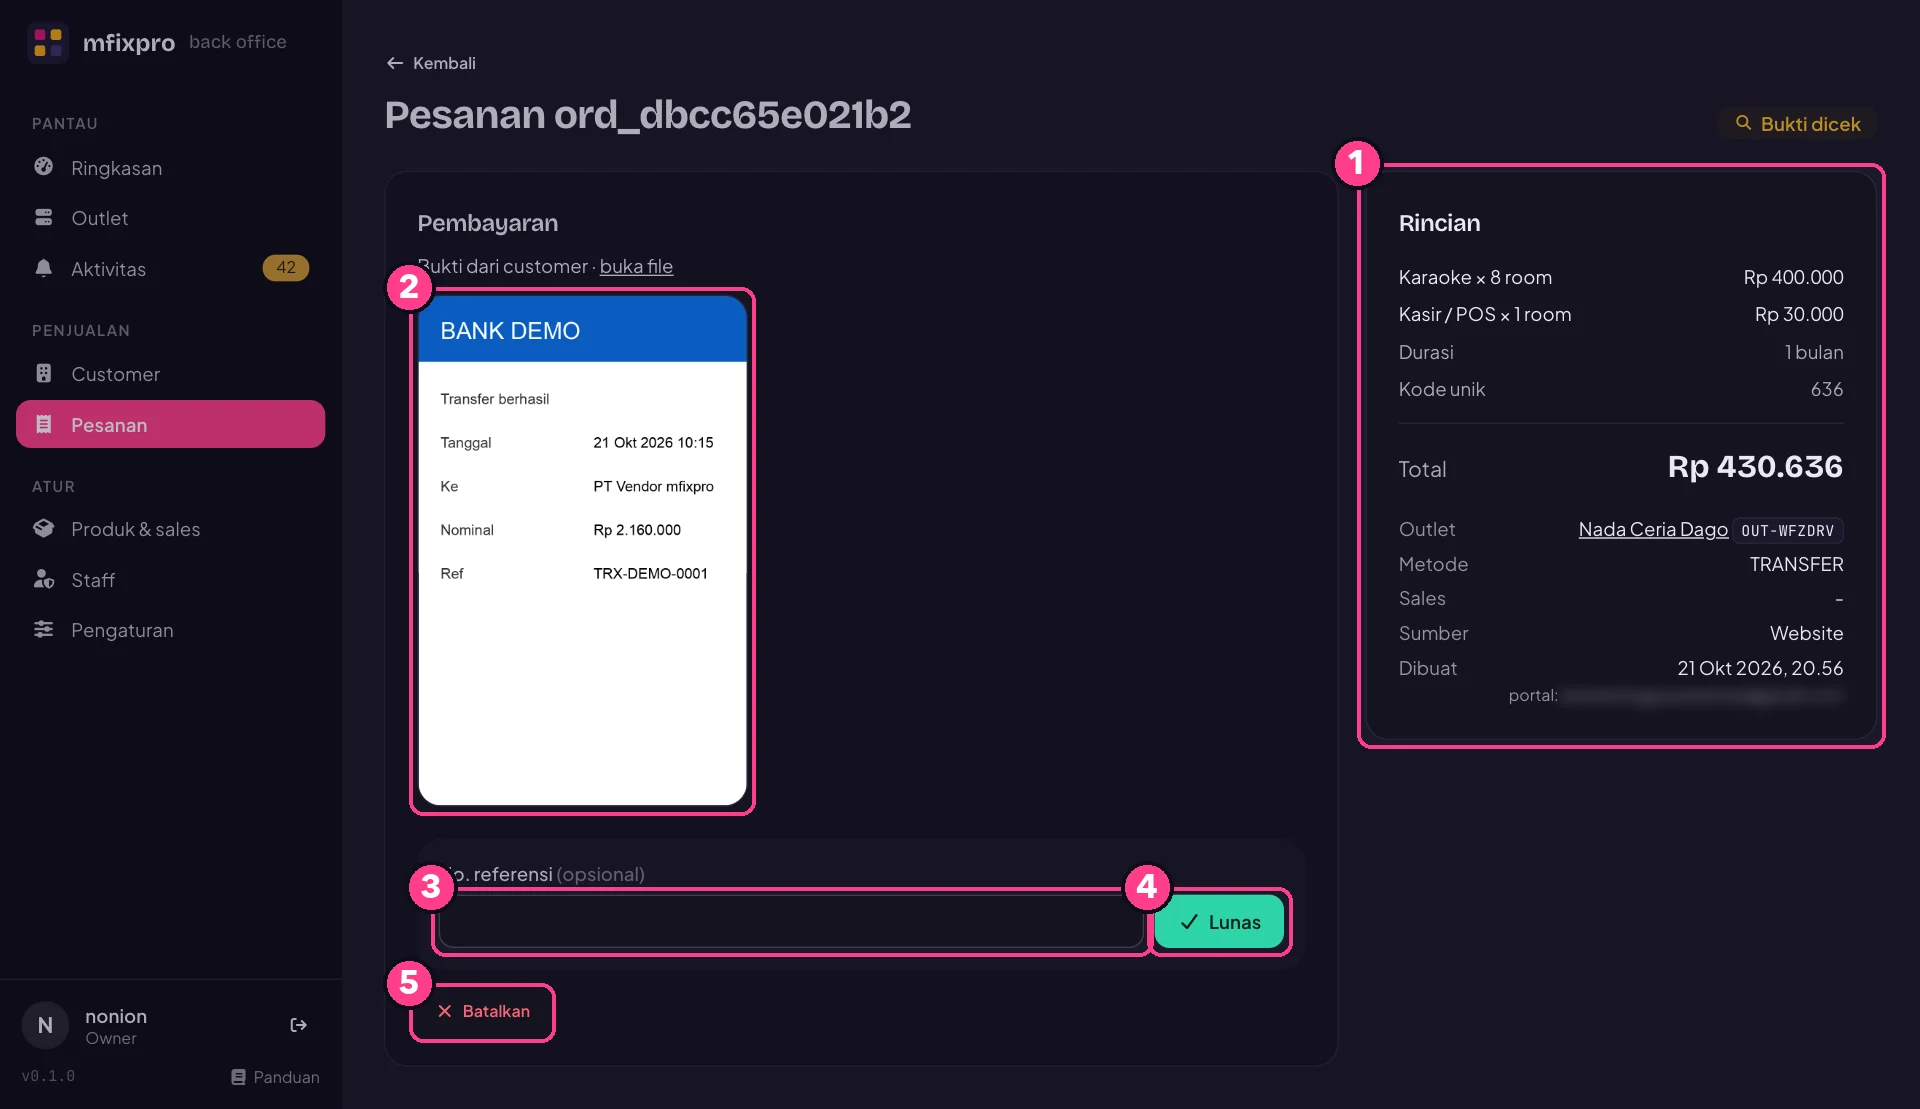Screen dimensions: 1920x1109
Task: Open Ringkasan via its dashboard icon
Action: [44, 167]
